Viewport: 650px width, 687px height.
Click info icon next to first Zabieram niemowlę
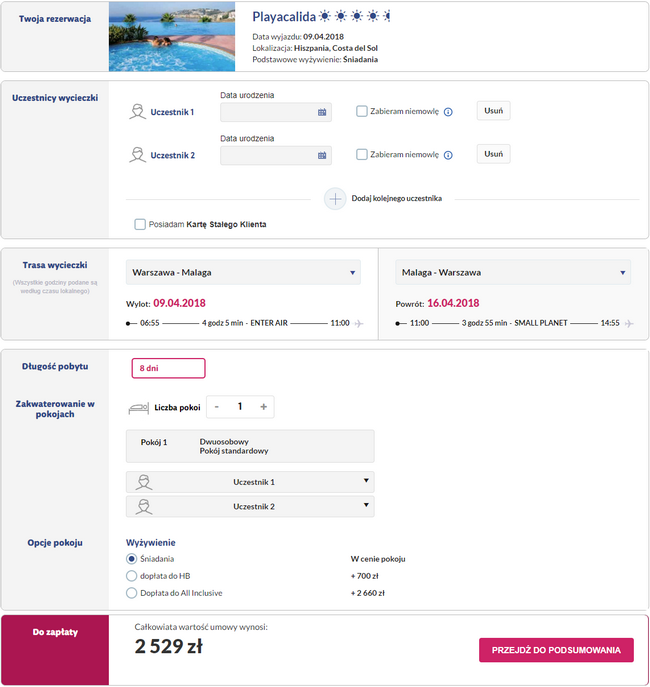pos(448,112)
